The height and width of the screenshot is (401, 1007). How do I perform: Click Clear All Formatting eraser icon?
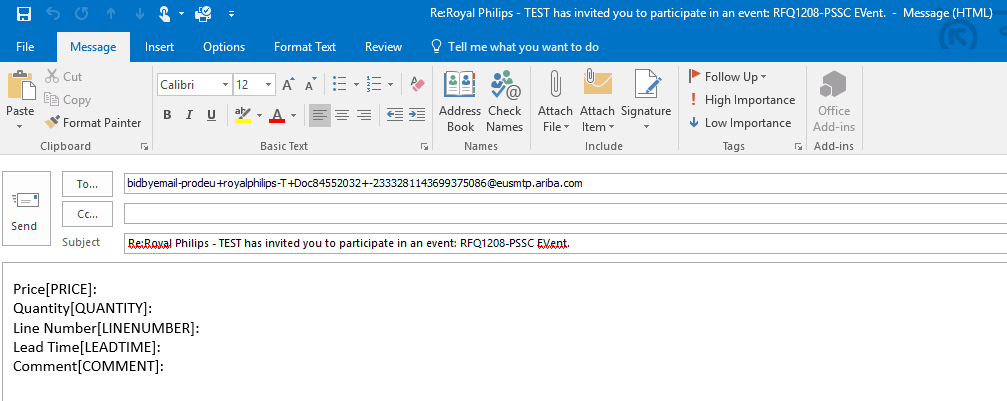pos(417,84)
